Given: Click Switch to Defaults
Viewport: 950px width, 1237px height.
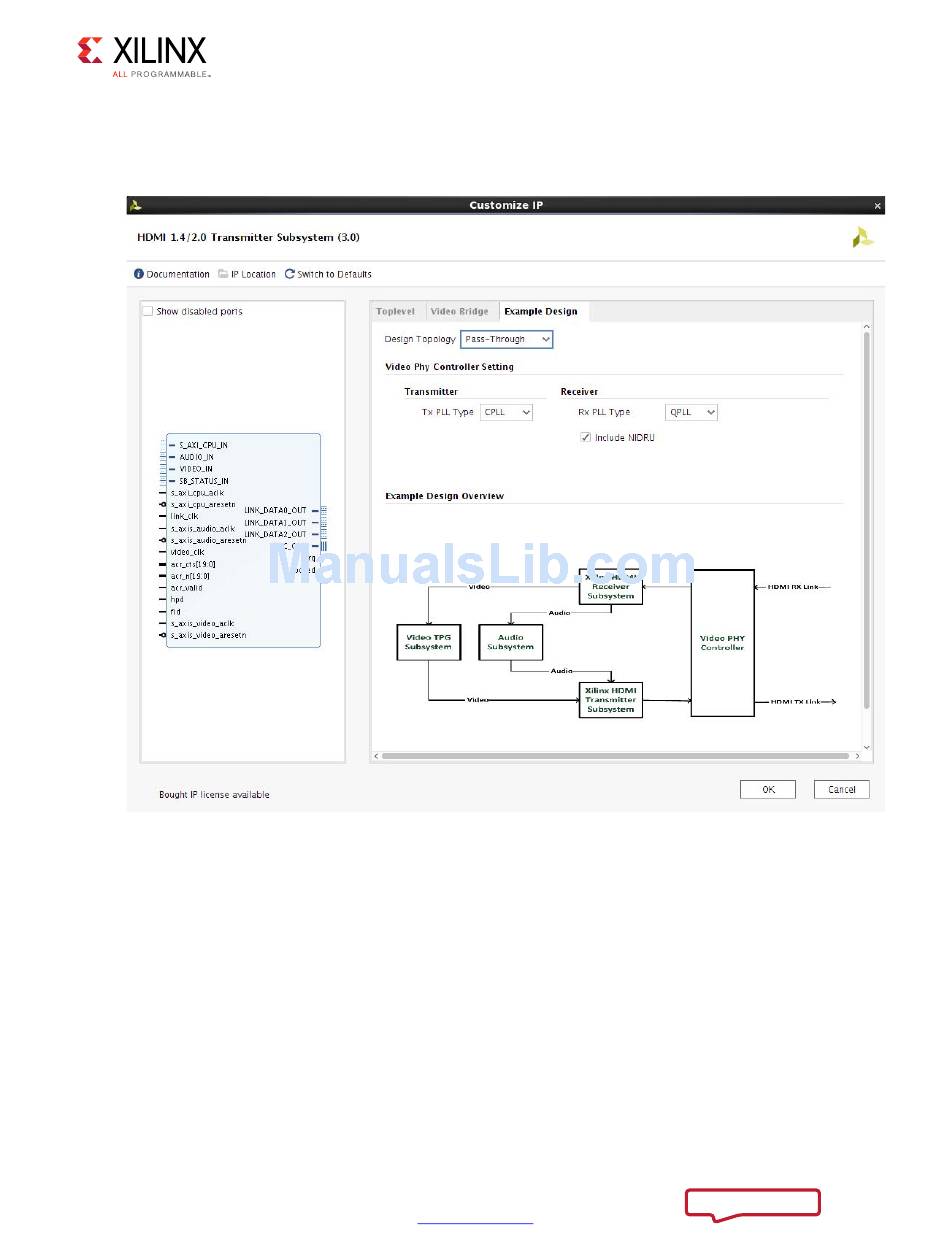Looking at the screenshot, I should pos(335,274).
